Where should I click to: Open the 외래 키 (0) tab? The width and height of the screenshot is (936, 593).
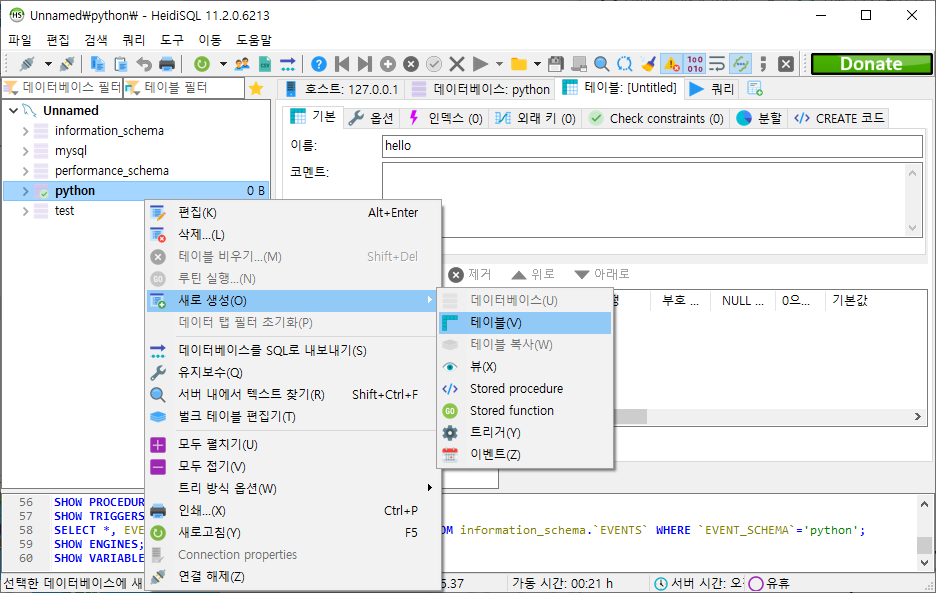point(535,118)
